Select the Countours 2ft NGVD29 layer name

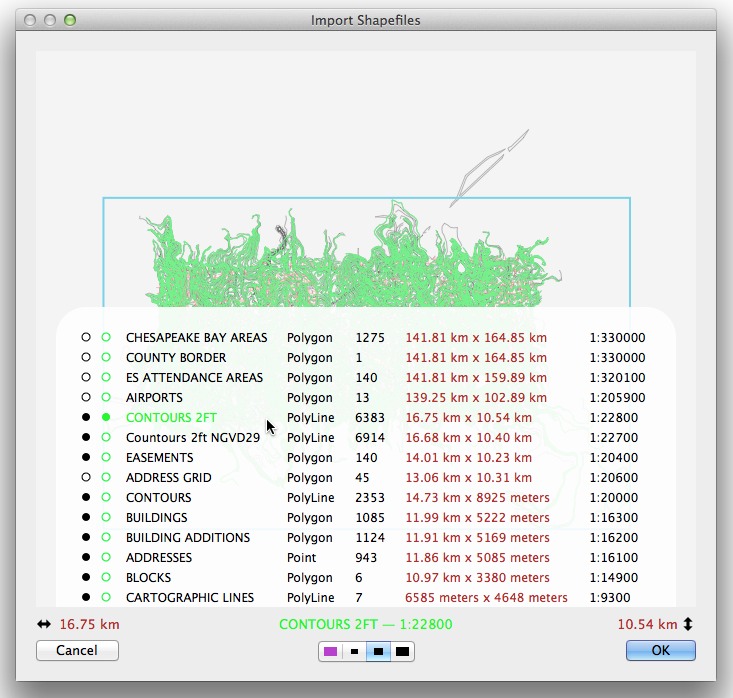coord(193,438)
